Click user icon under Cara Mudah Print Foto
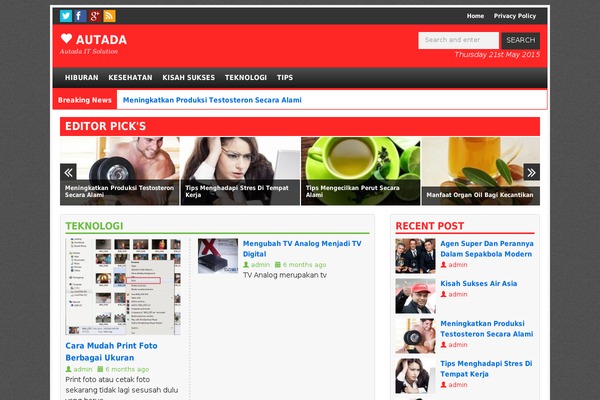The height and width of the screenshot is (400, 600). click(x=68, y=369)
